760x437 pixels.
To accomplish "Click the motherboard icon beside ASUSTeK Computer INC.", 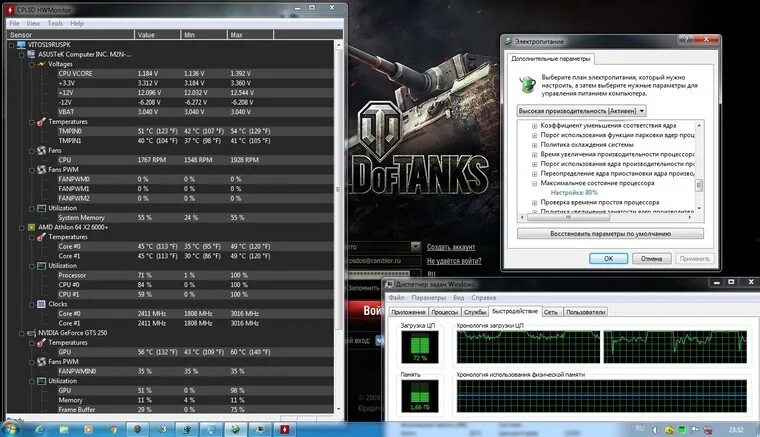I will point(32,54).
